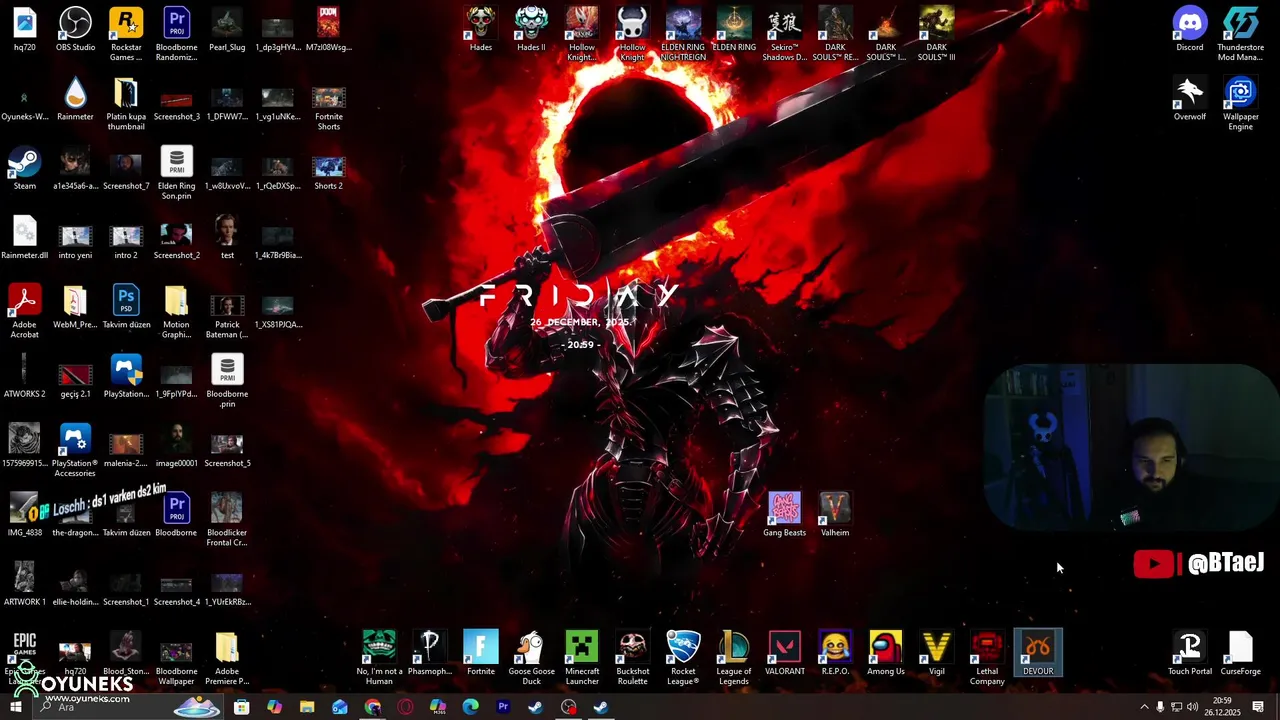
Task: Open the VALORANT desktop shortcut
Action: (784, 653)
